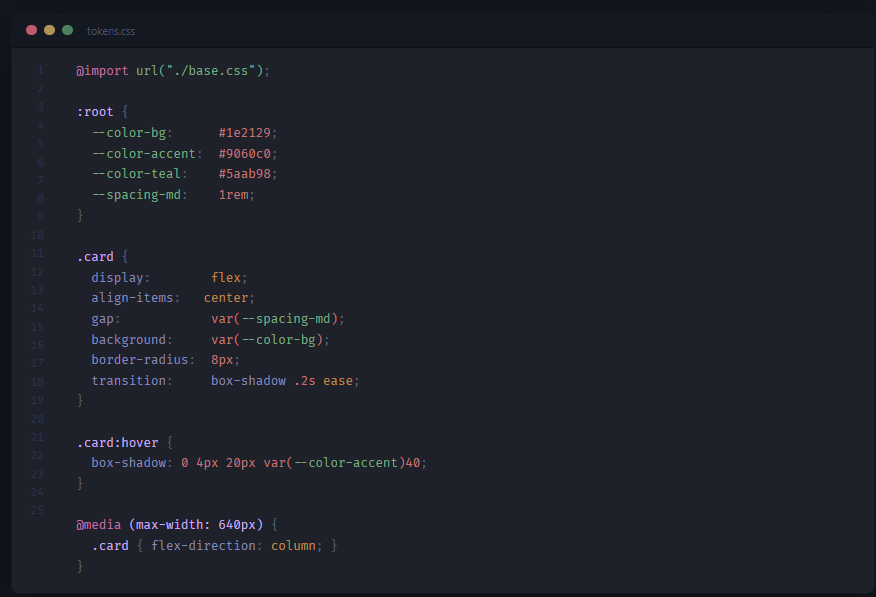Select the #9060c0 accent color value
The width and height of the screenshot is (876, 597).
247,153
